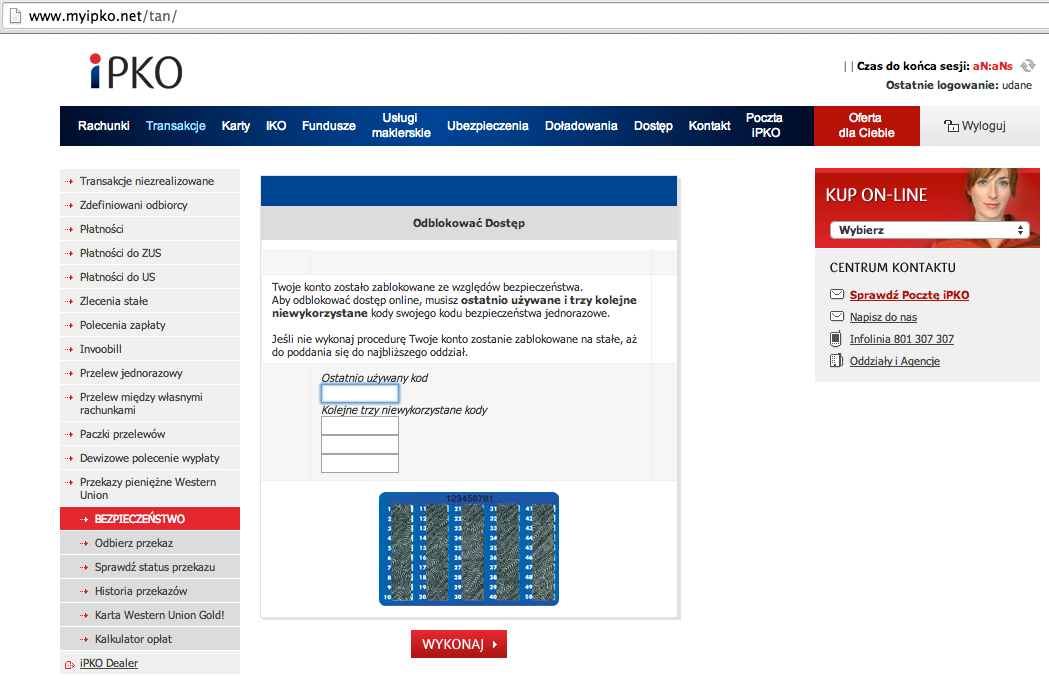The image size is (1049, 679).
Task: Select Odbierz przekaz in sidebar
Action: [150, 543]
